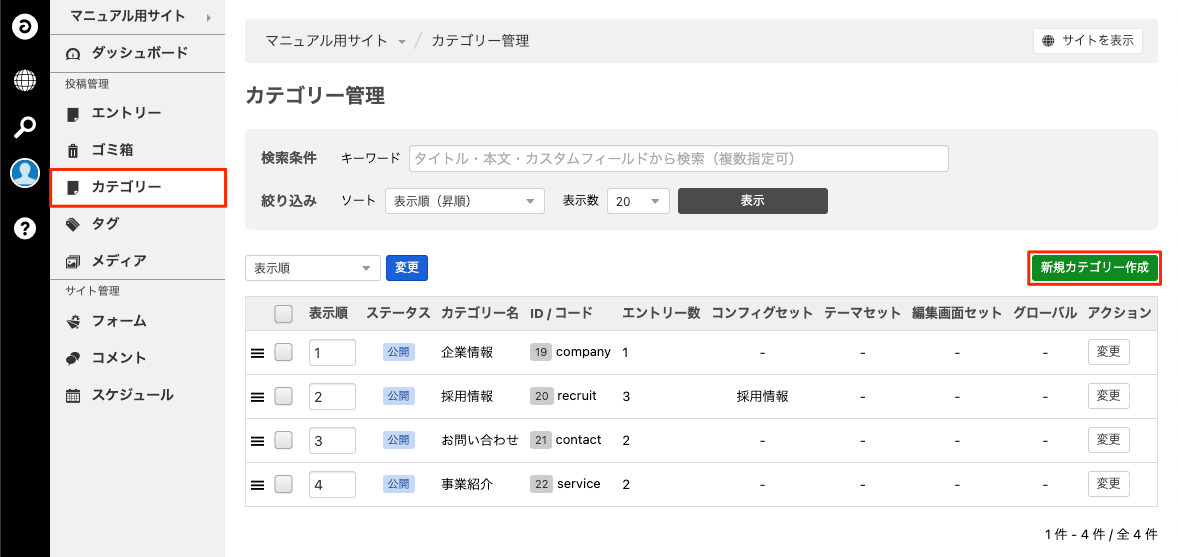Click the trash icon beside ゴミ箱

[x=72, y=151]
